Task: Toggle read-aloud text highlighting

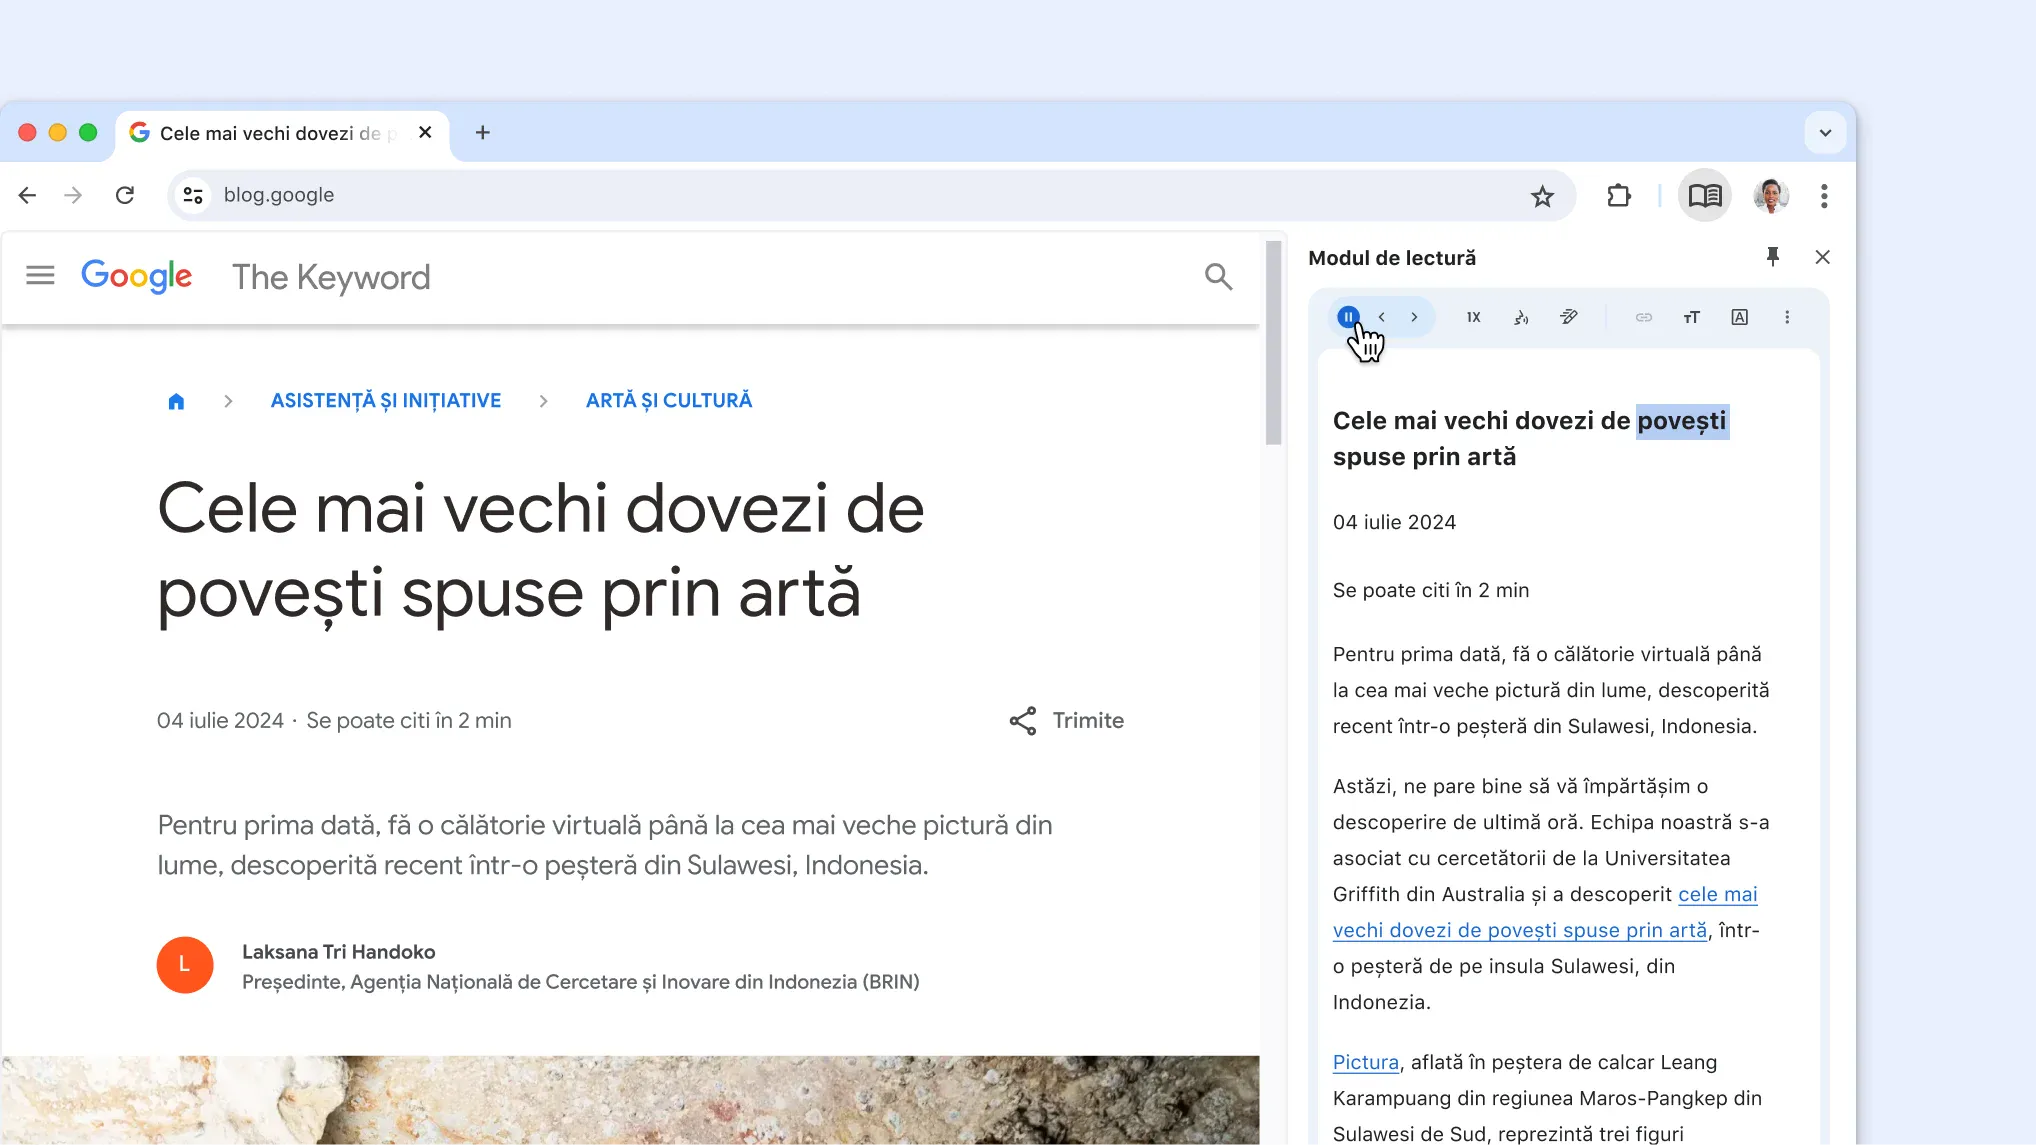Action: click(1569, 317)
